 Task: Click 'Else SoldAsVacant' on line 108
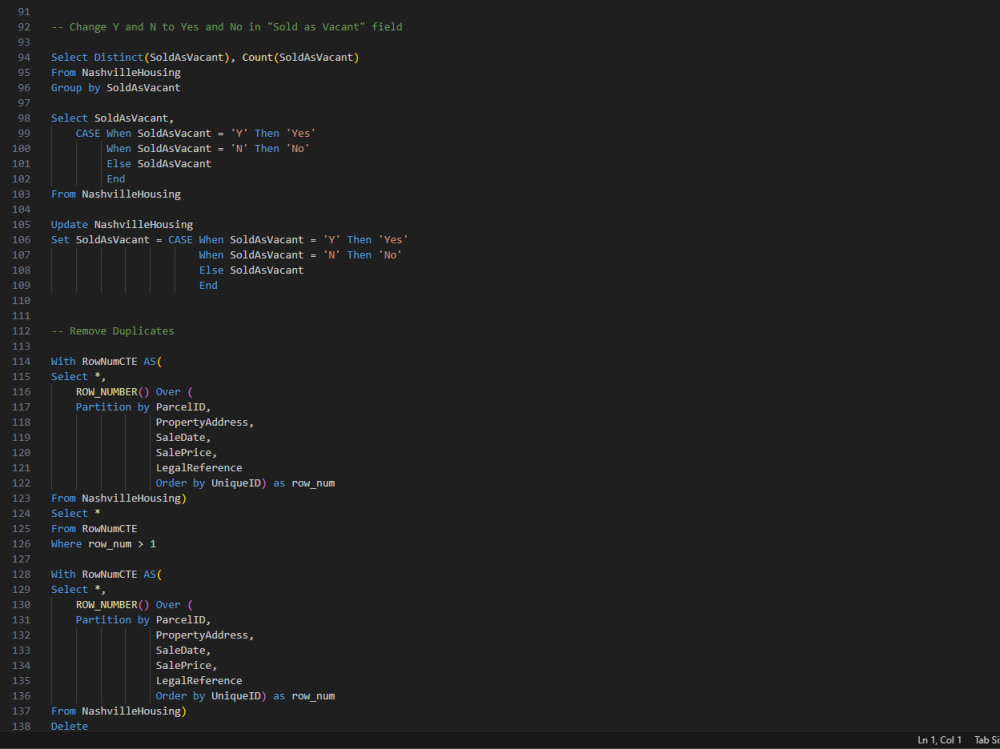tap(251, 271)
